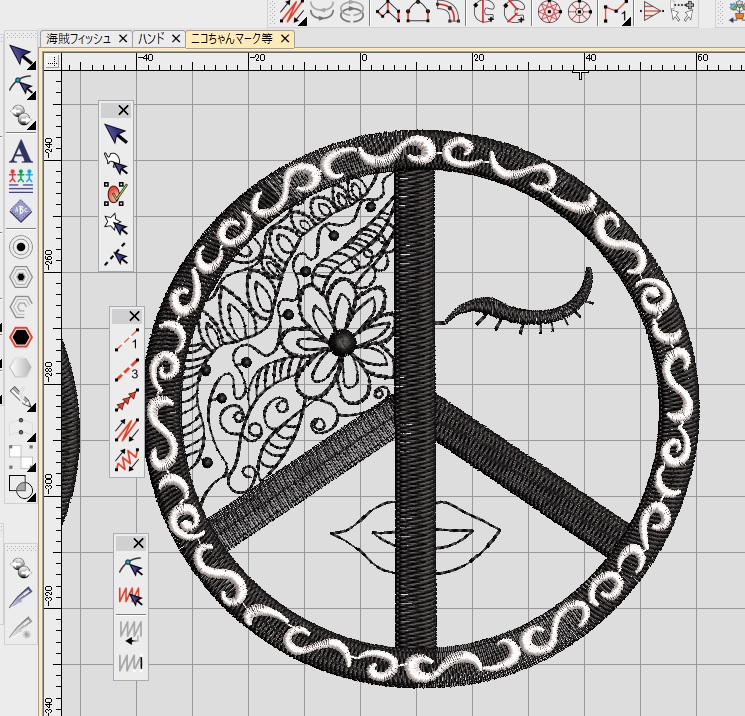Select the red zigzag stitch tool in palette

coord(127,460)
